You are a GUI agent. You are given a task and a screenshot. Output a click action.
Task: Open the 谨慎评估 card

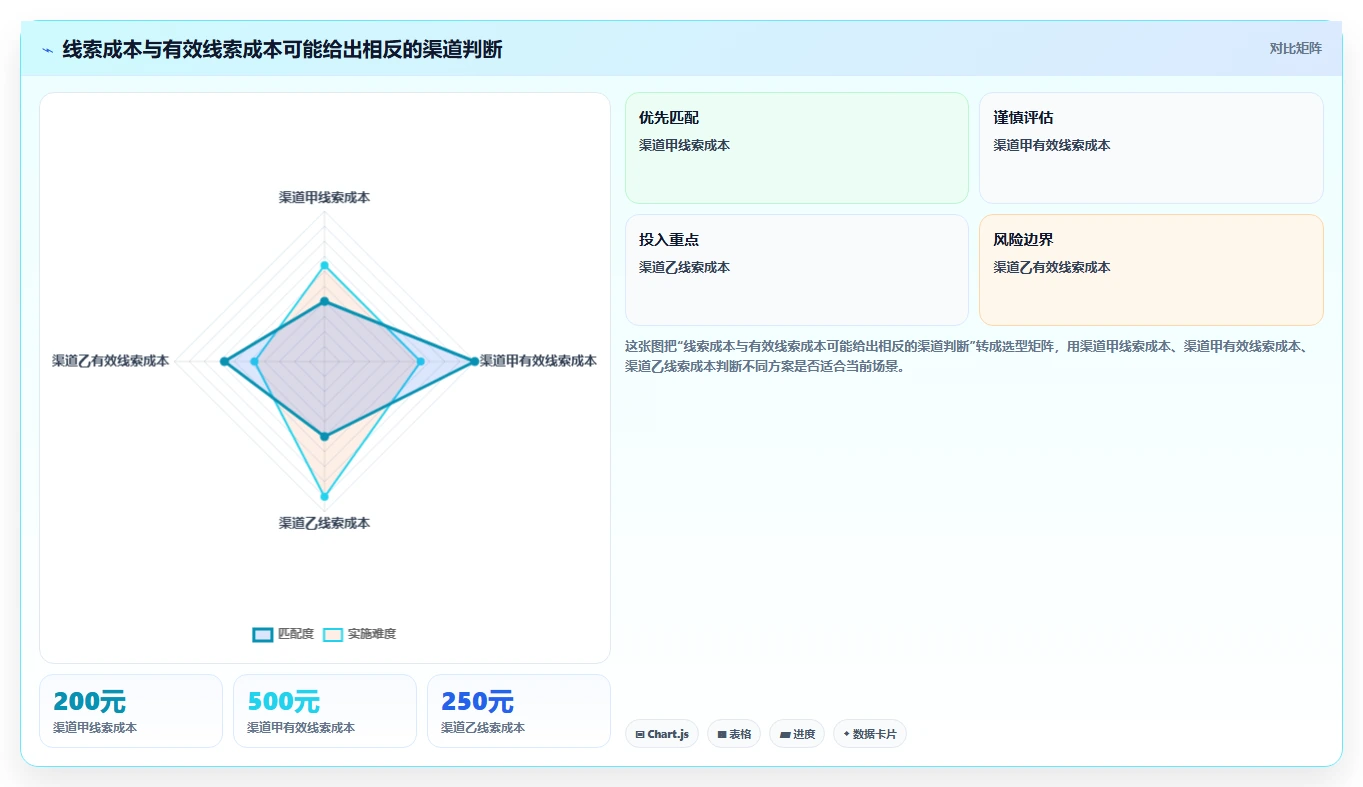pos(1151,148)
